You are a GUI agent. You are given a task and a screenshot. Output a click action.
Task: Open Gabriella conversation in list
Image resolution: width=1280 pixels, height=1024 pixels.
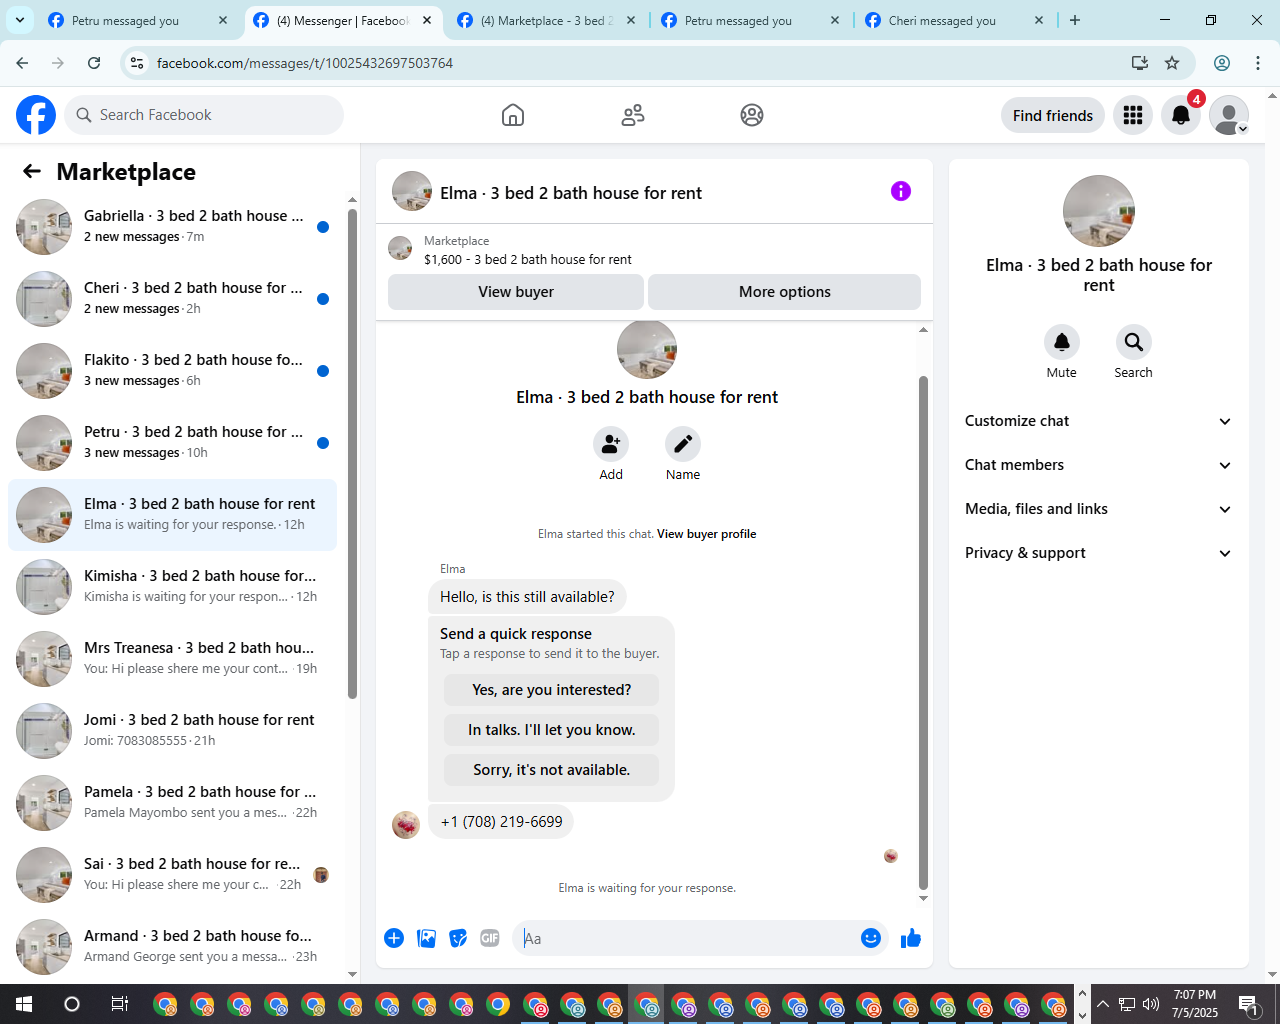pos(172,227)
